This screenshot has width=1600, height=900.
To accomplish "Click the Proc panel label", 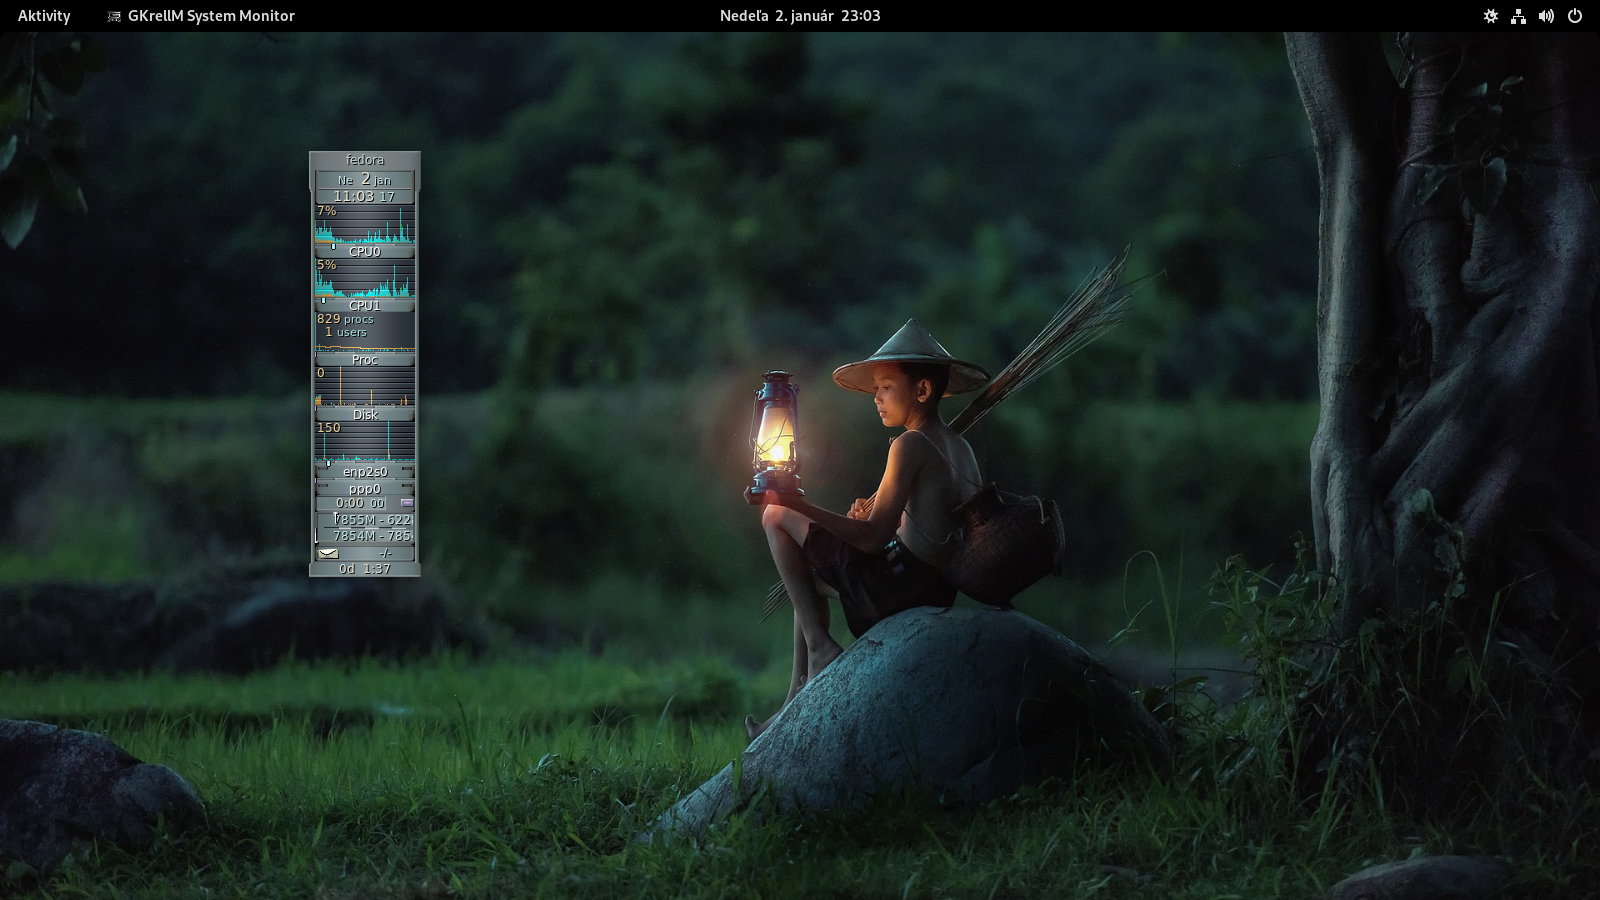I will click(365, 360).
